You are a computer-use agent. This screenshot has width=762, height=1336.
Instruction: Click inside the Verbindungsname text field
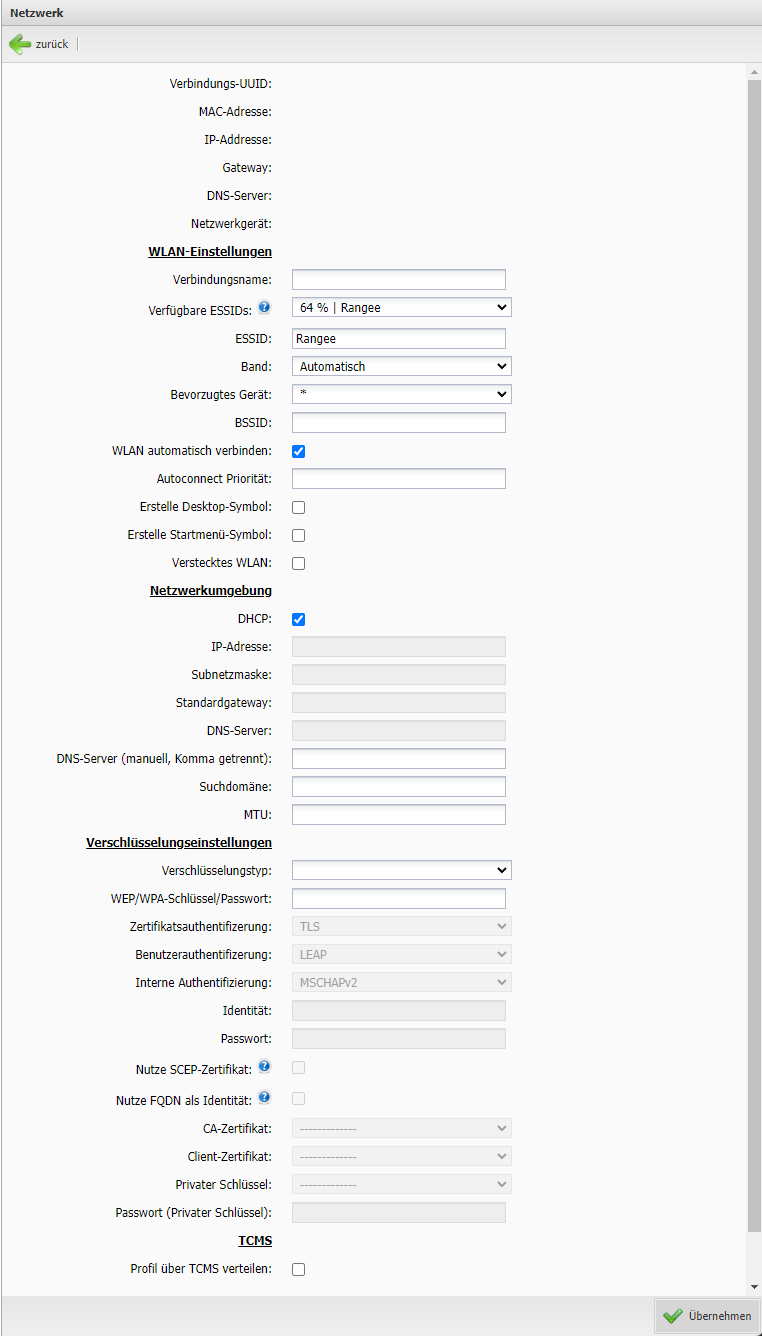(398, 279)
